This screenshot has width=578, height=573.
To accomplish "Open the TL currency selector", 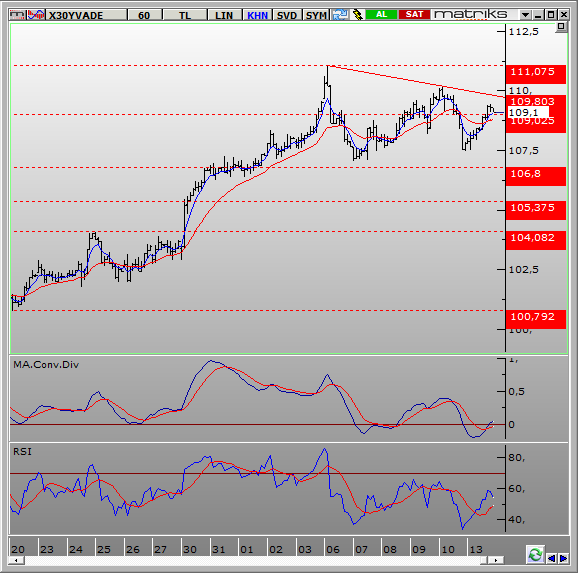I will tap(185, 15).
